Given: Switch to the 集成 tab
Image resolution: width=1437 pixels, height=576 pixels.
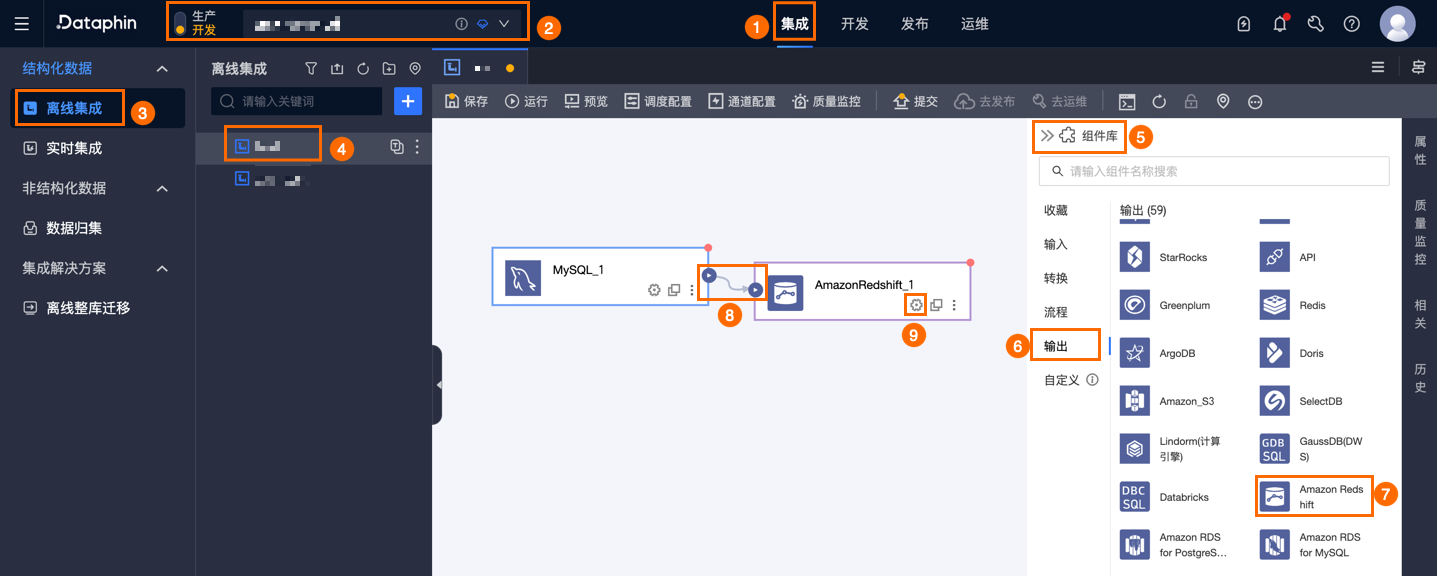Looking at the screenshot, I should tap(795, 23).
